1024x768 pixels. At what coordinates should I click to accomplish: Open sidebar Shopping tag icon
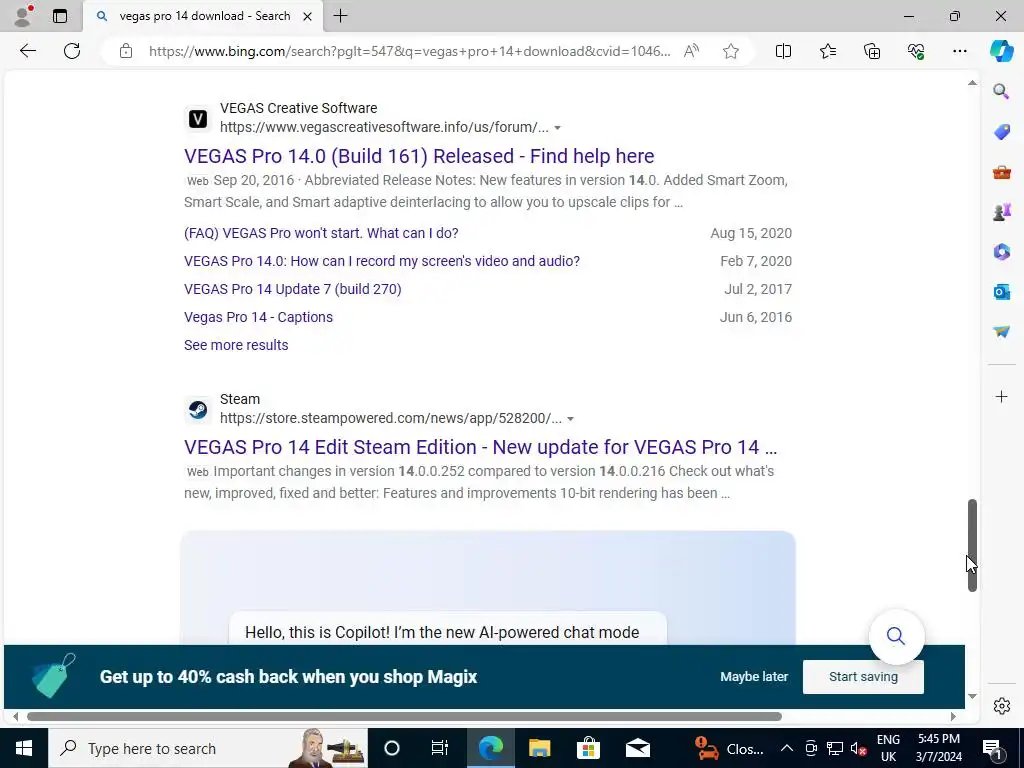(1001, 131)
